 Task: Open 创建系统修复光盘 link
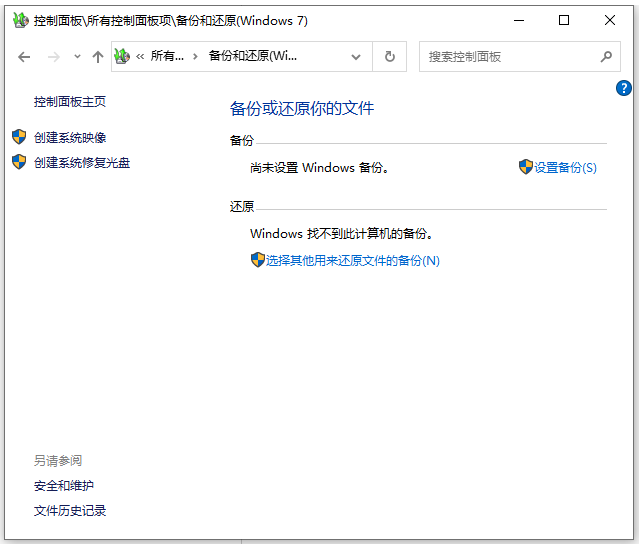[x=82, y=163]
